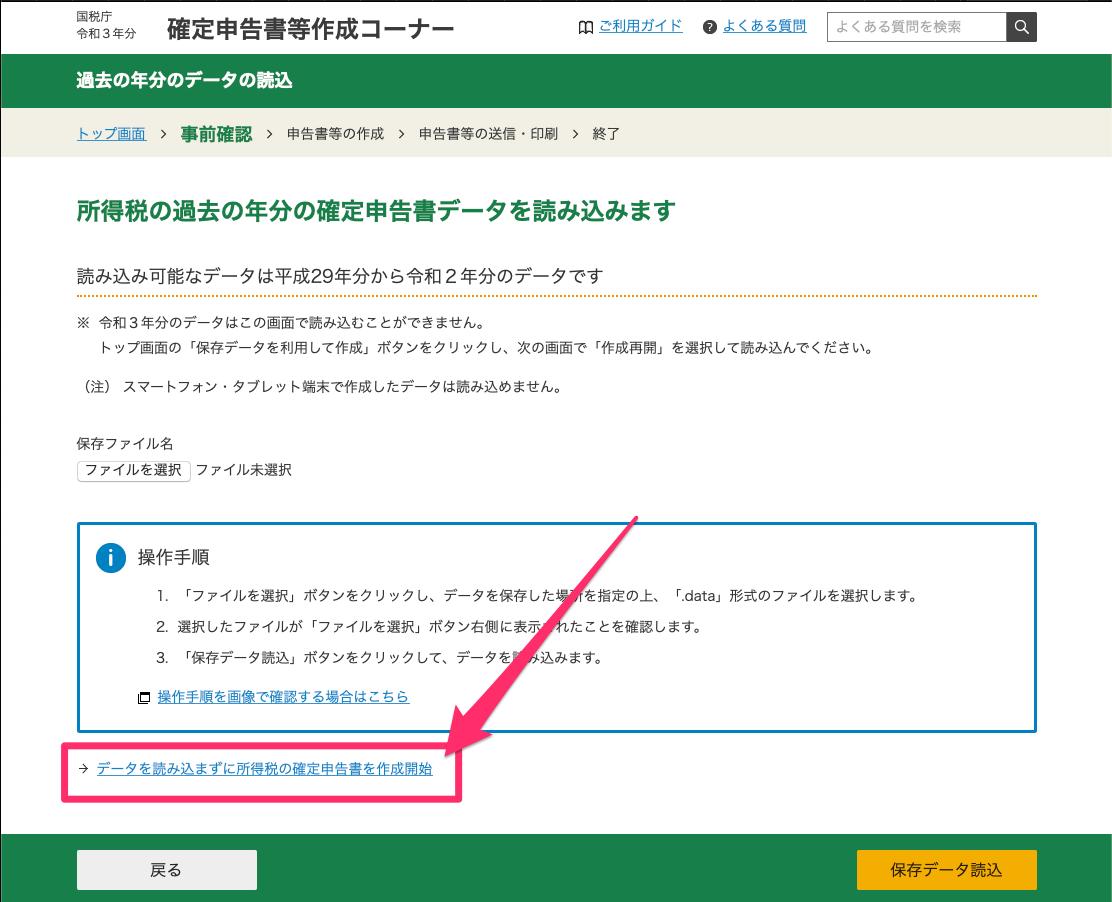Click the search magnifier icon
The height and width of the screenshot is (902, 1112).
1021,27
